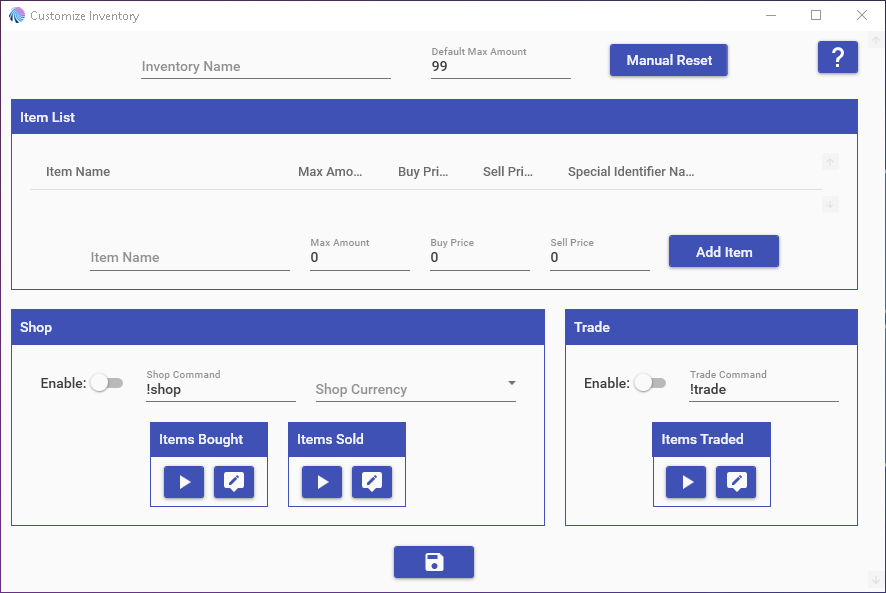This screenshot has height=593, width=886.
Task: Enable the Shop toggle switch
Action: [x=106, y=383]
